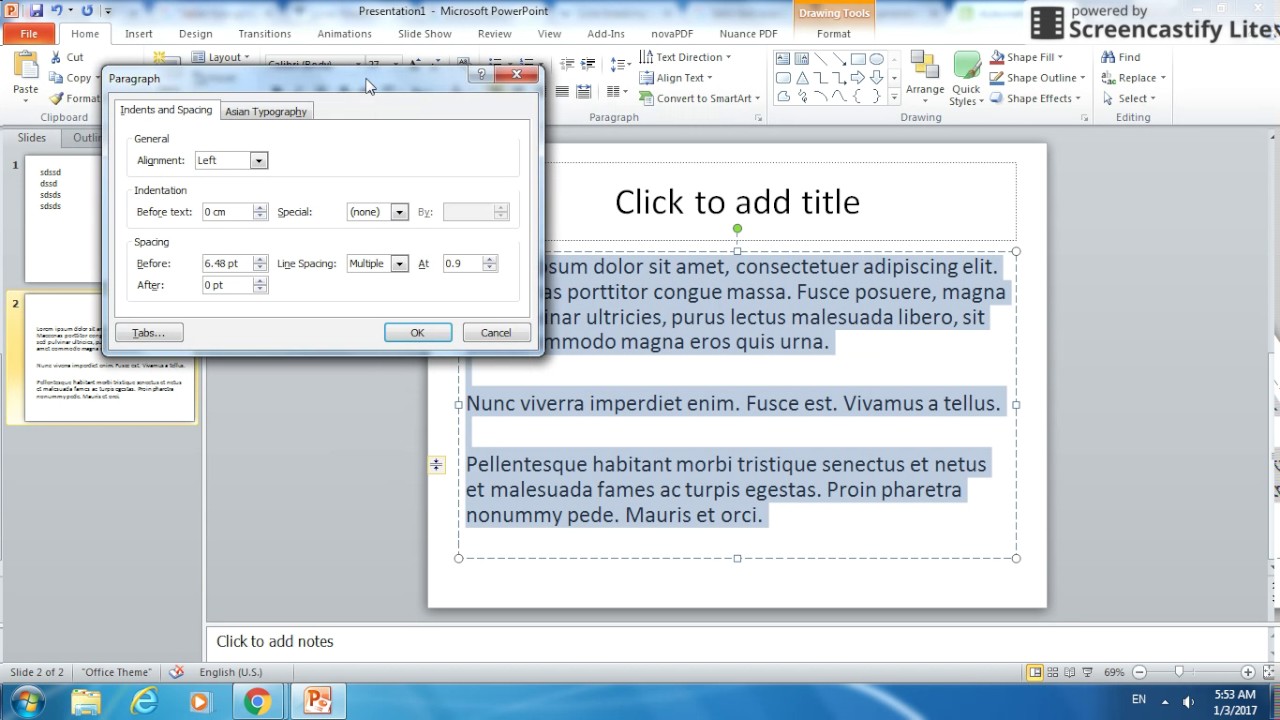Expand Shape Outline dropdown
The width and height of the screenshot is (1280, 720).
[1082, 78]
